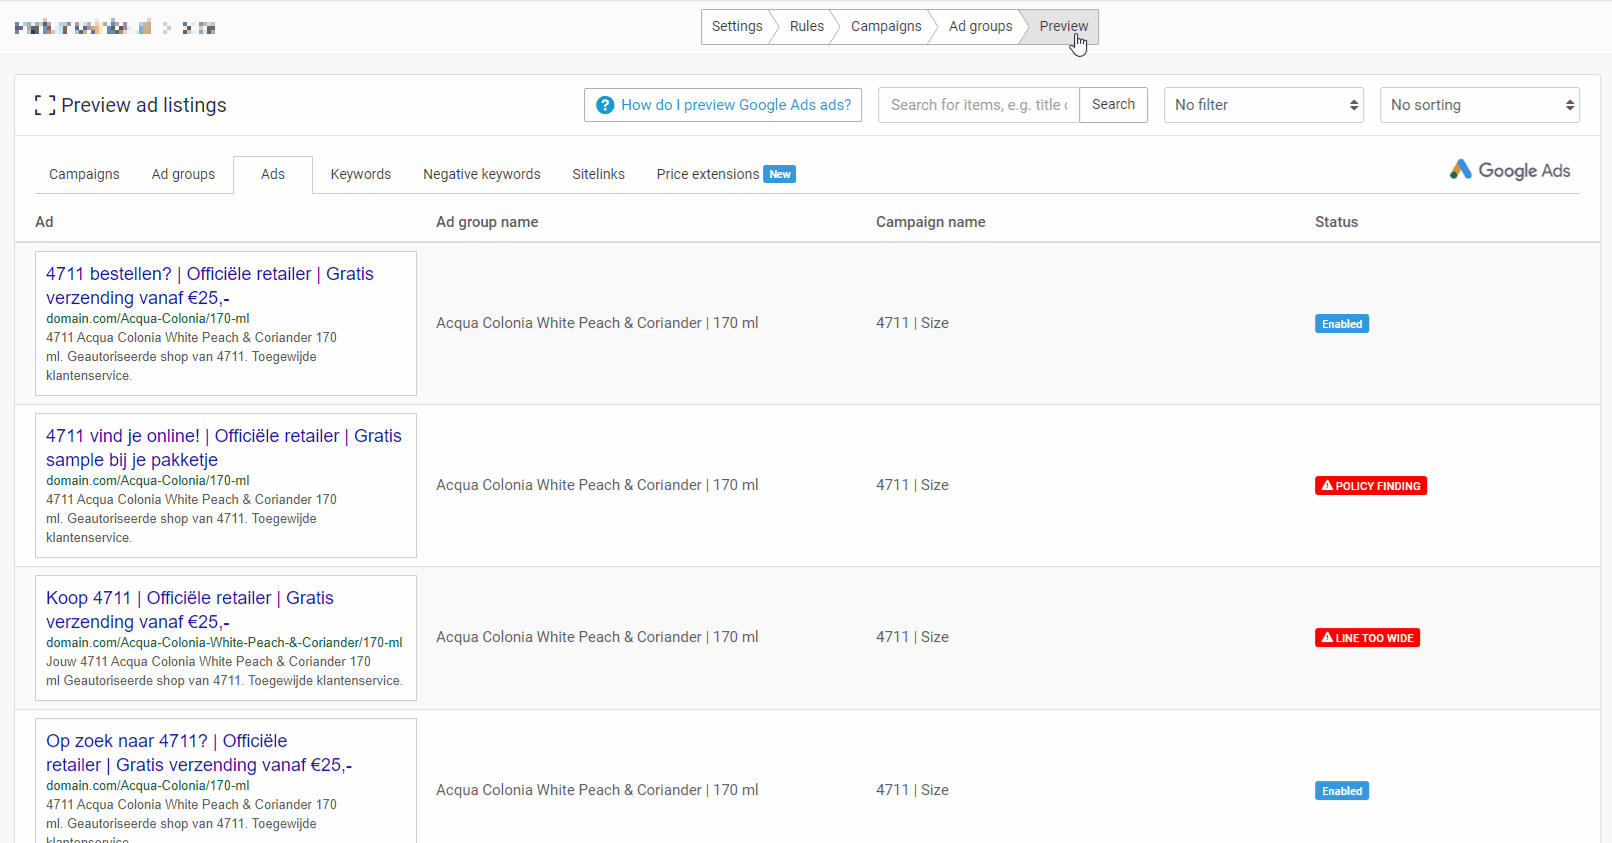This screenshot has width=1612, height=843.
Task: Go to the Campaigns tab in listings
Action: click(84, 174)
